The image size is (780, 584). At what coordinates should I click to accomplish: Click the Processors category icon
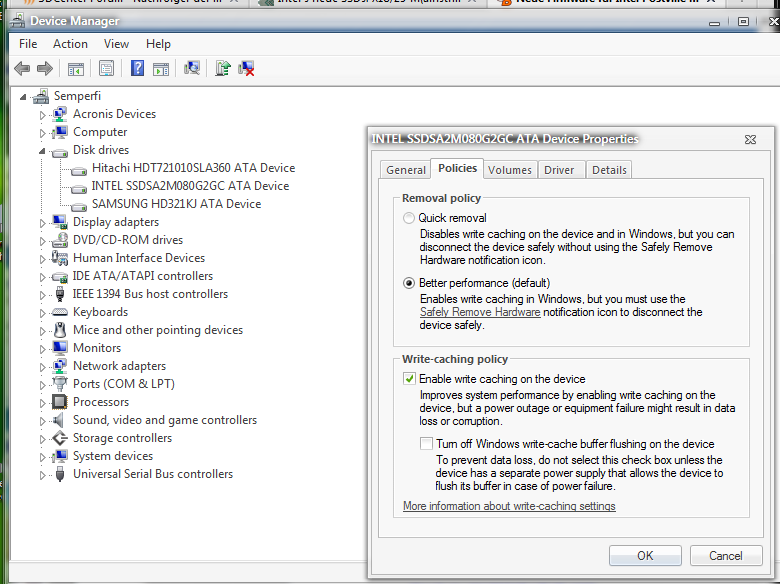(60, 402)
